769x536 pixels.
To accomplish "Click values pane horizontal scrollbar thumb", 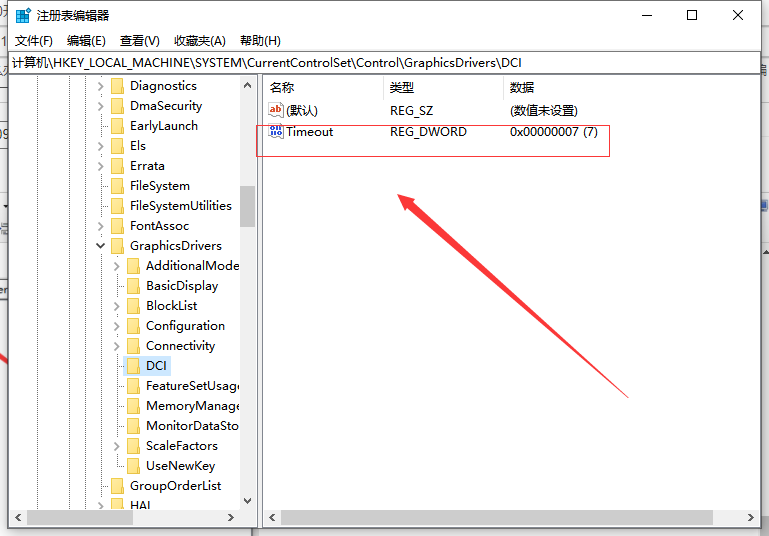I will (496, 517).
